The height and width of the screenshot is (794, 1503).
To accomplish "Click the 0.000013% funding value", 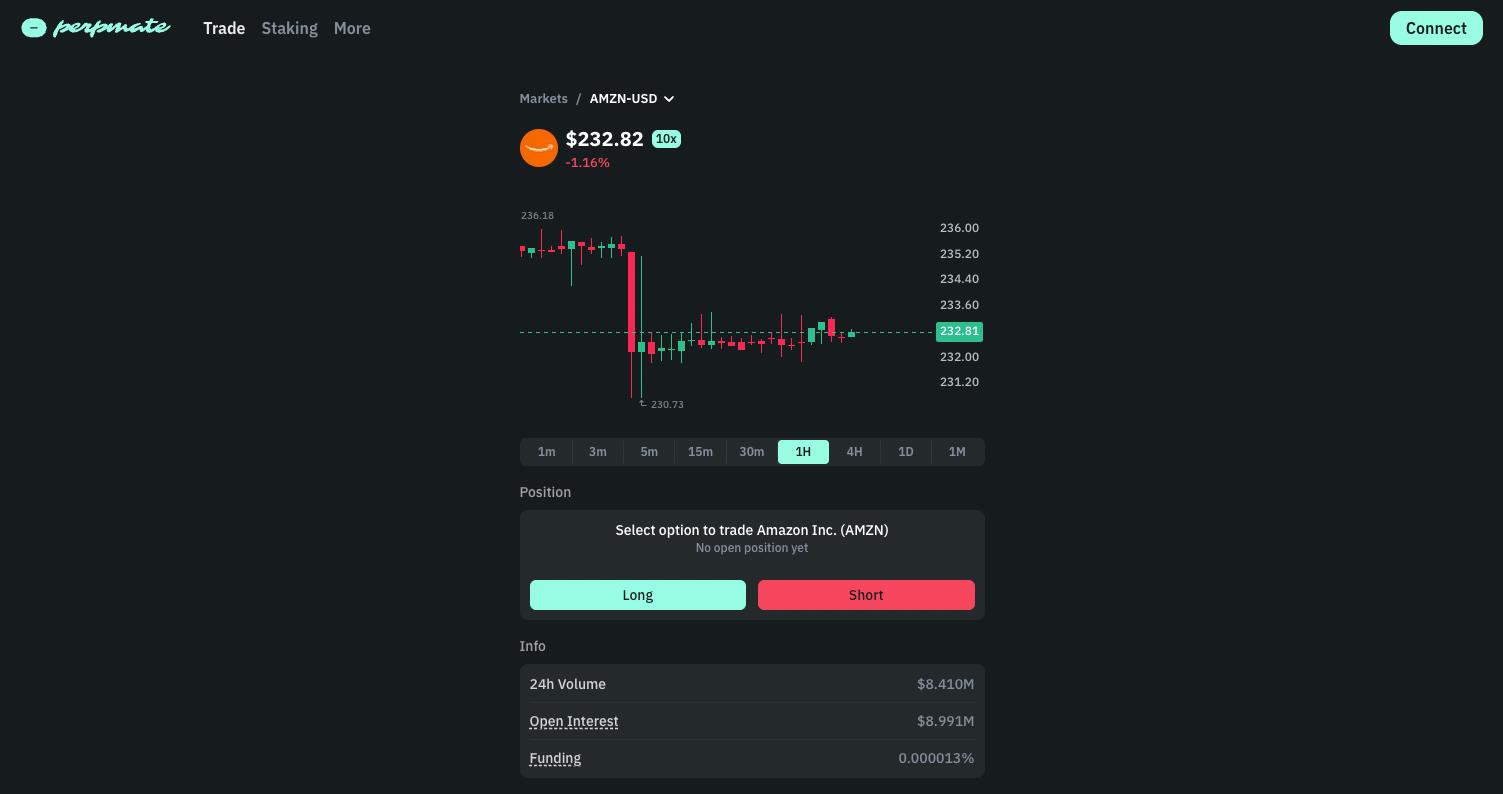I will coord(936,758).
